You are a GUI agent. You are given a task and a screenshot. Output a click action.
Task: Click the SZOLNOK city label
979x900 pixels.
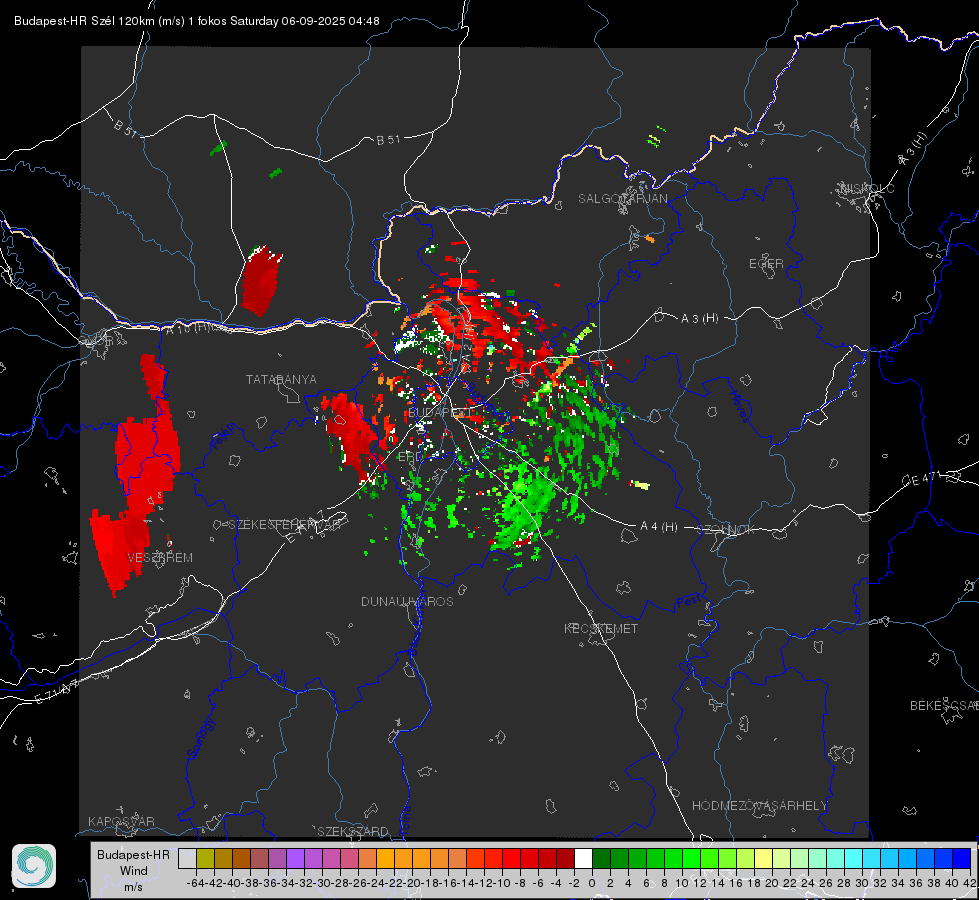coord(726,530)
